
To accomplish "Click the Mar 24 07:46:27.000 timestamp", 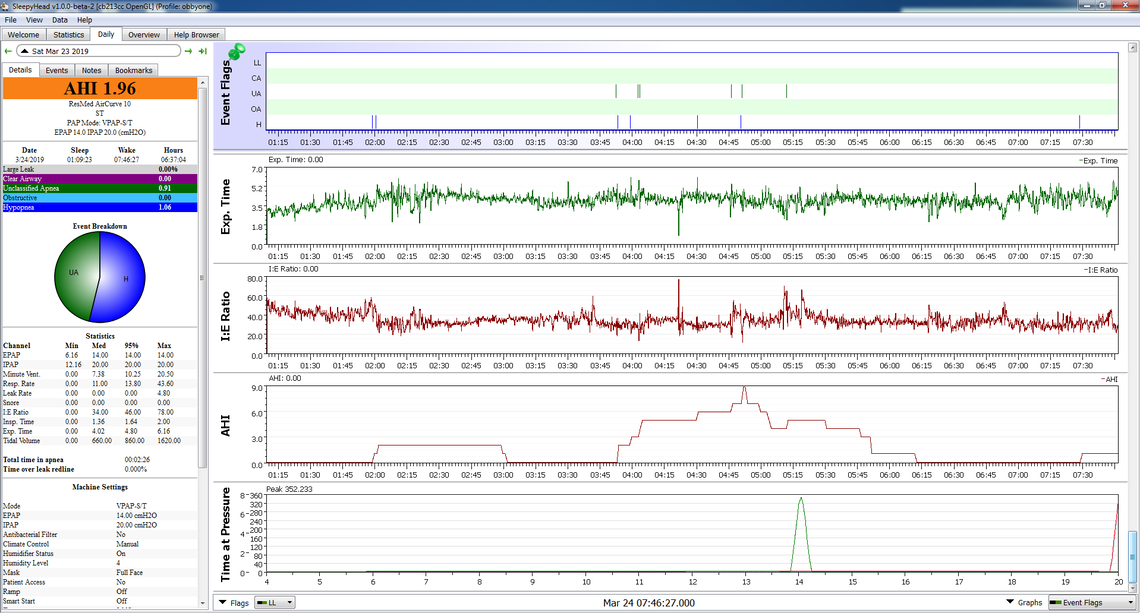I will coord(649,603).
